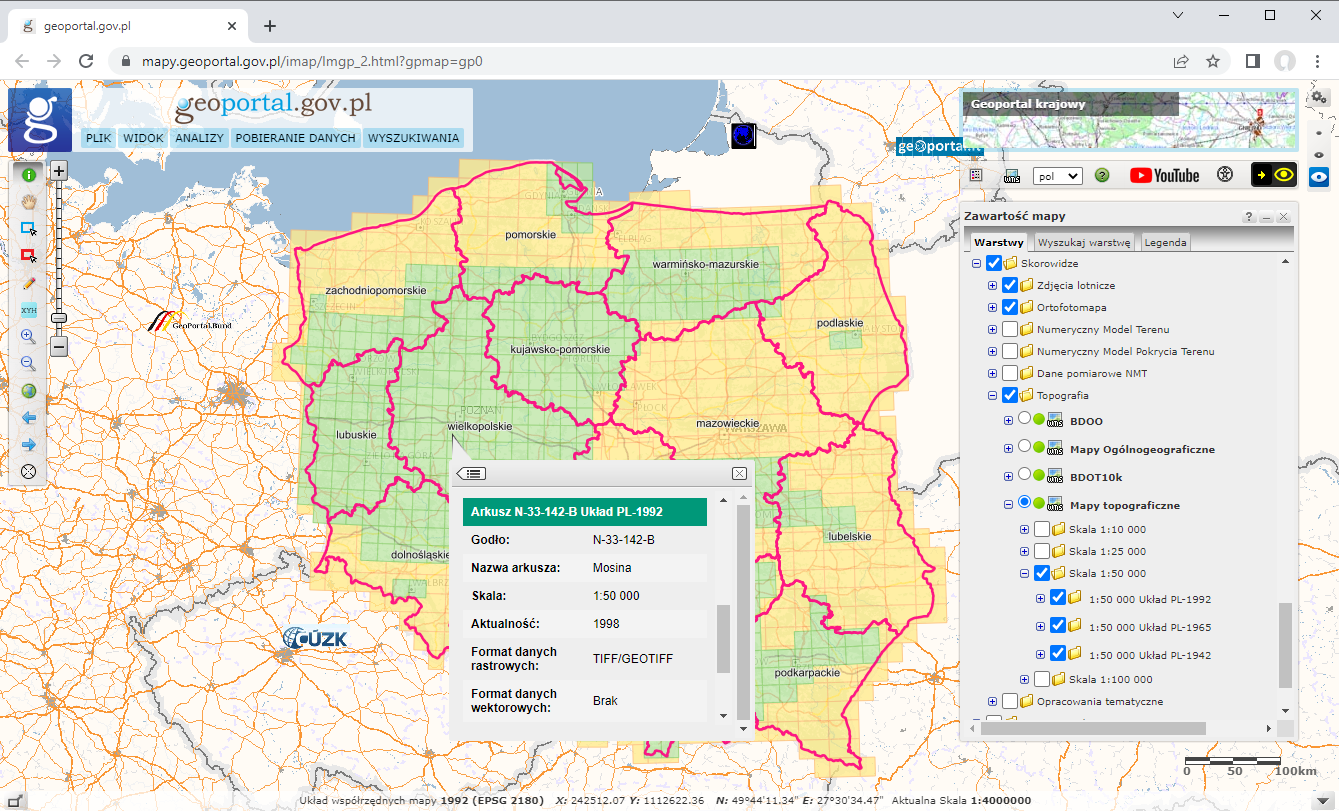This screenshot has height=811, width=1339.
Task: Click the geoportal.gov.pl logo link
Action: click(272, 104)
